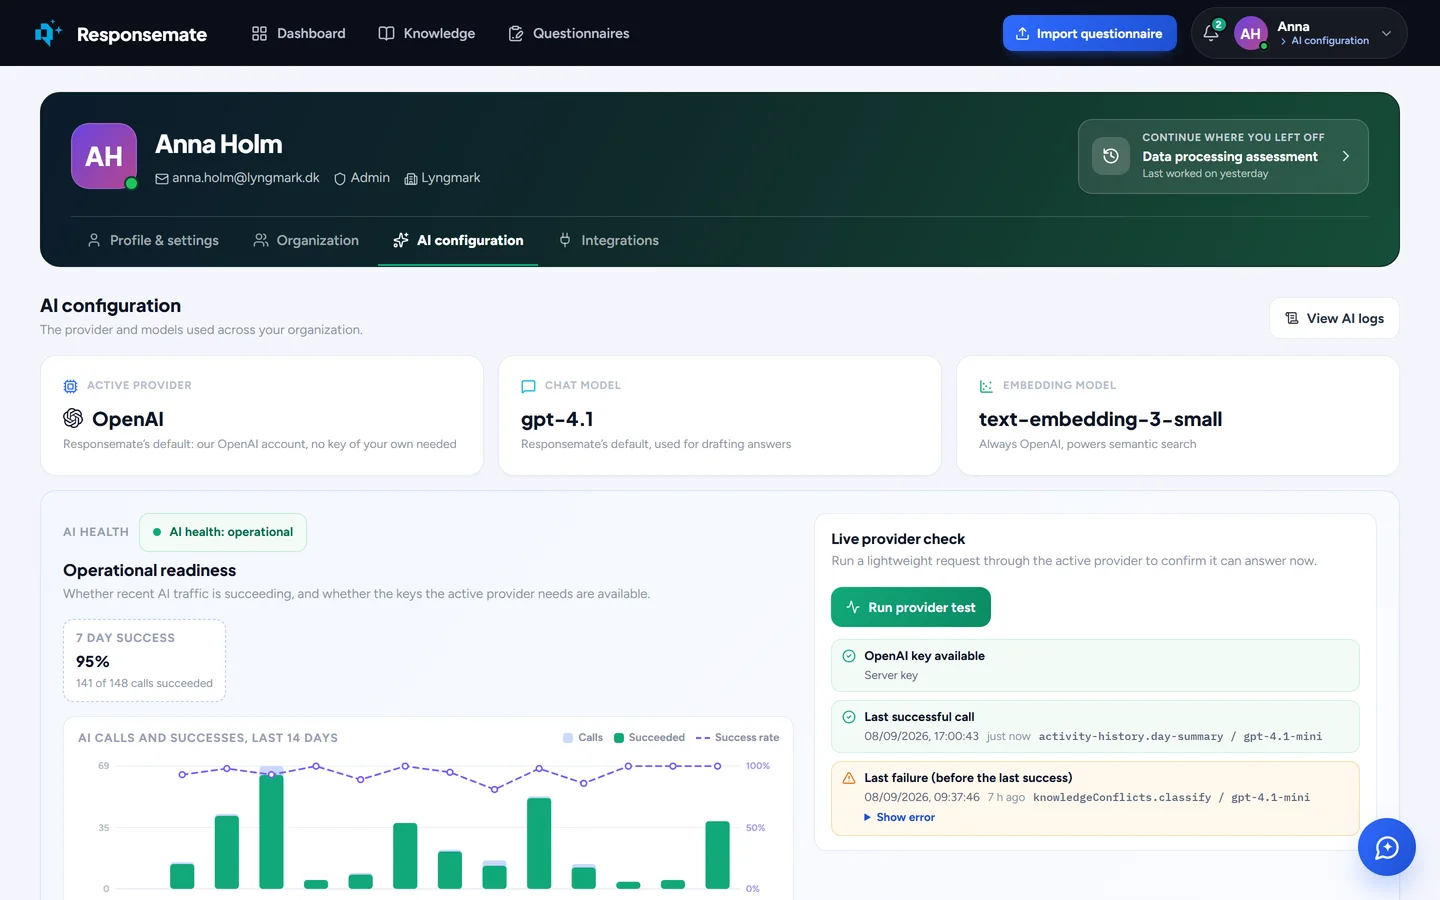The image size is (1440, 900).
Task: Toggle Calls legend item
Action: 583,738
